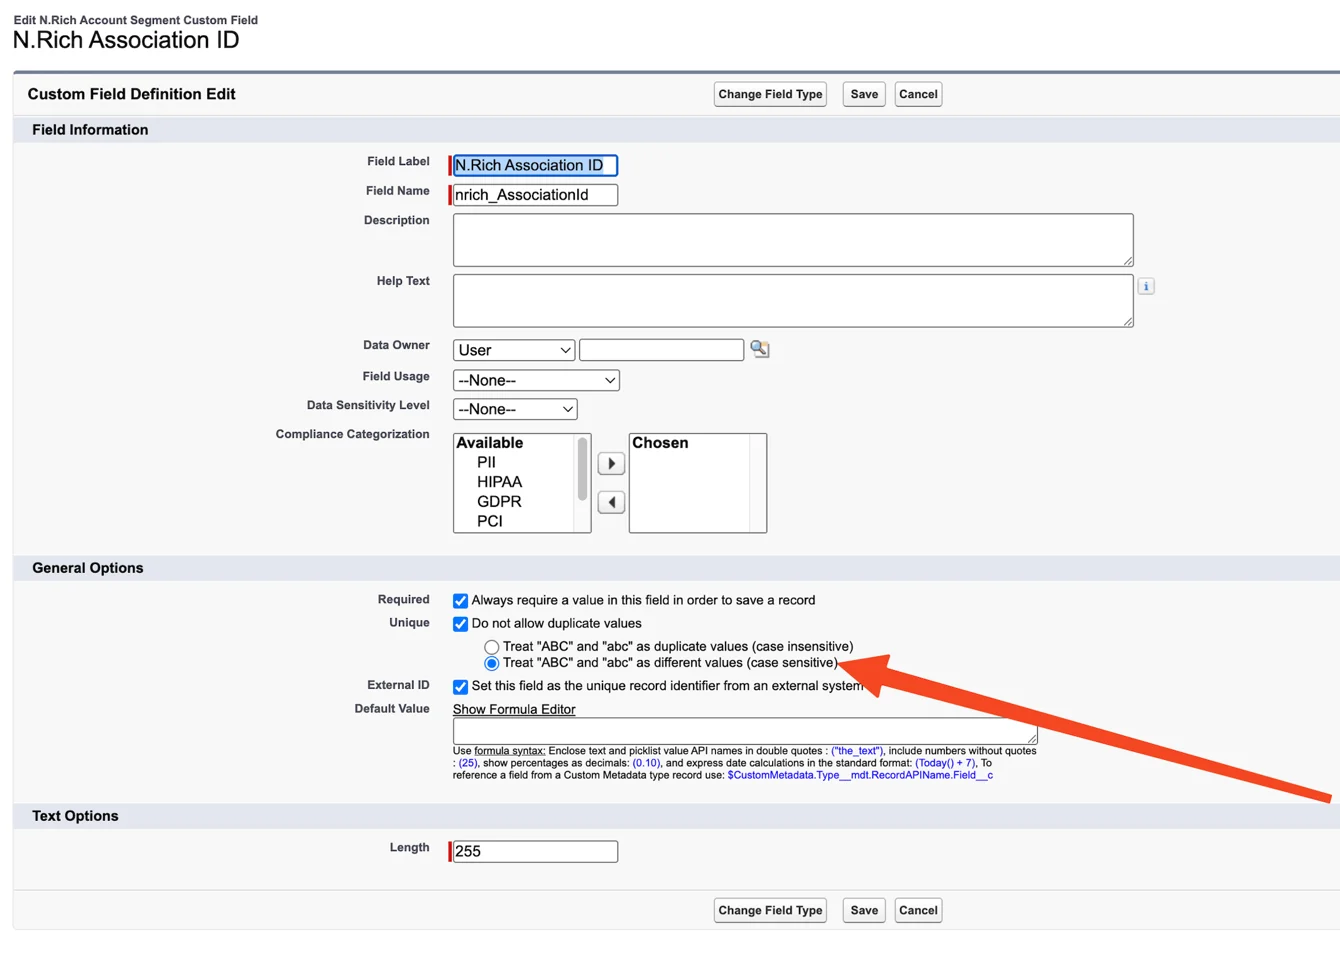Toggle the External ID checkbox

pyautogui.click(x=460, y=687)
